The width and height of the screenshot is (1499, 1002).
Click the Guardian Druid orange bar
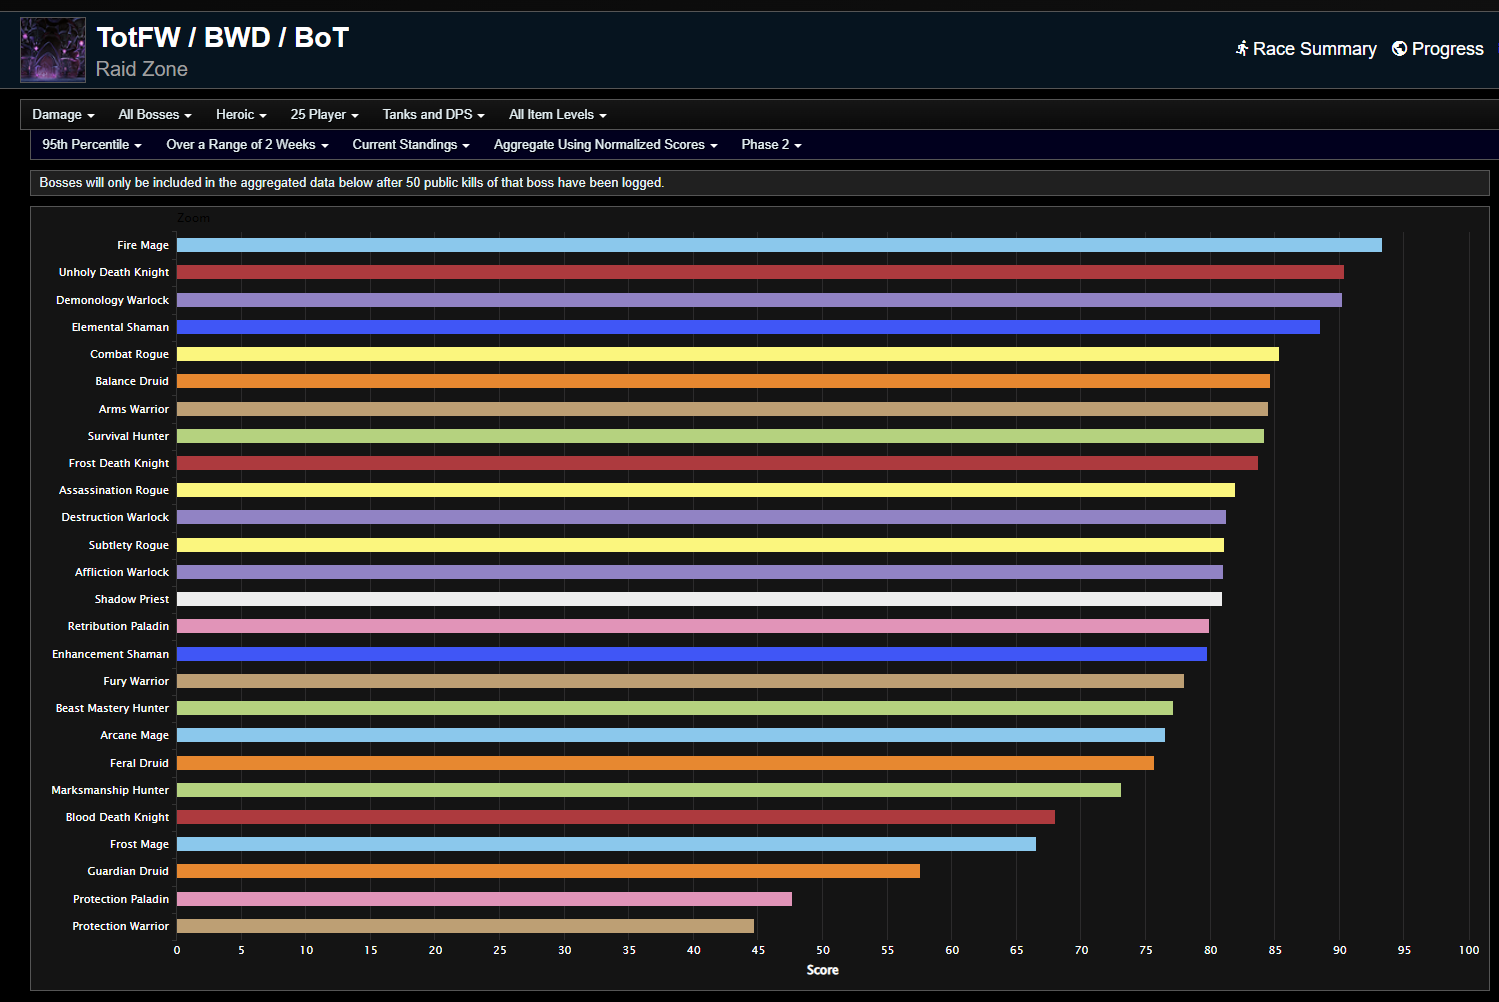(548, 871)
